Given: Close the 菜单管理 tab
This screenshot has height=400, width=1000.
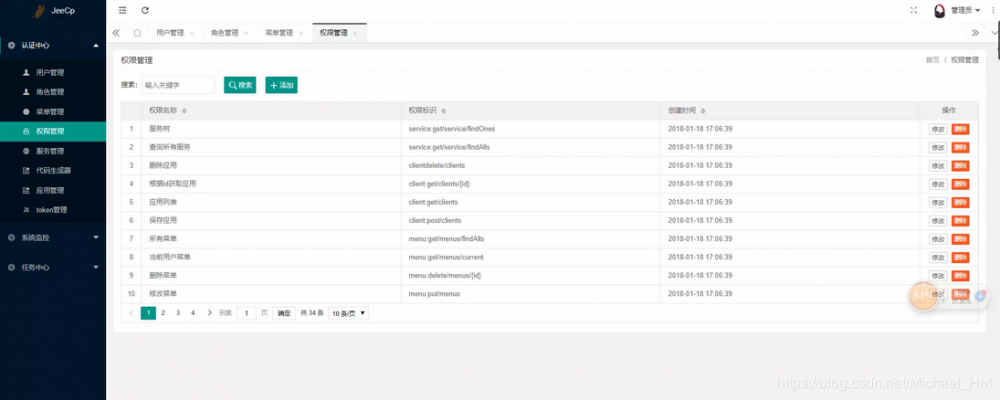Looking at the screenshot, I should [x=300, y=33].
